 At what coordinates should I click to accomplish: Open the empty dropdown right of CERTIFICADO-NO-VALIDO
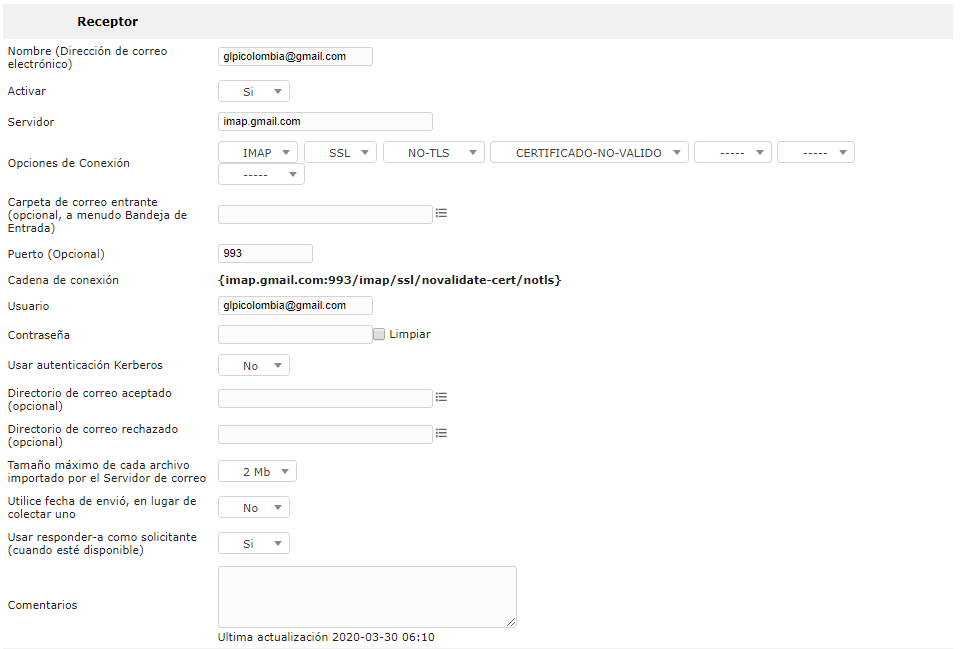(x=733, y=153)
